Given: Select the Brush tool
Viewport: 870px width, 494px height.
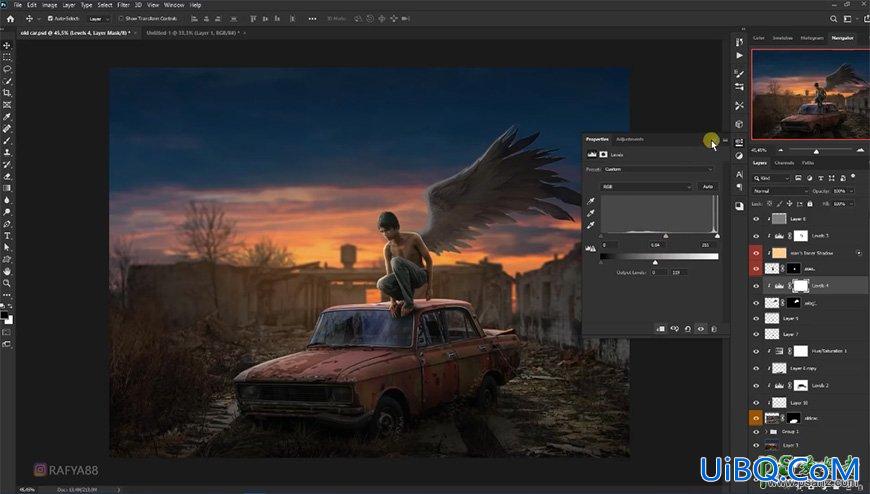Looking at the screenshot, I should point(7,140).
